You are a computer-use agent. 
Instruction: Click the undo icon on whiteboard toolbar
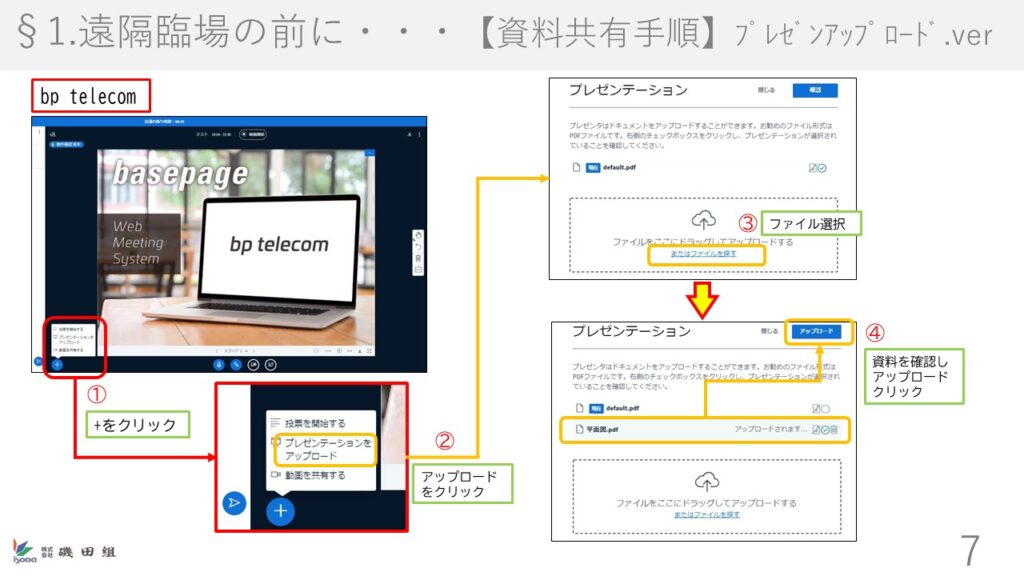click(418, 247)
